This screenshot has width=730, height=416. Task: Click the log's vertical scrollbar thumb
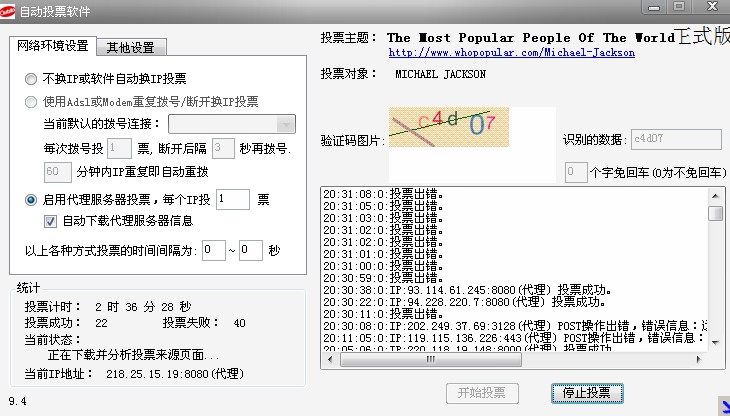pyautogui.click(x=716, y=214)
